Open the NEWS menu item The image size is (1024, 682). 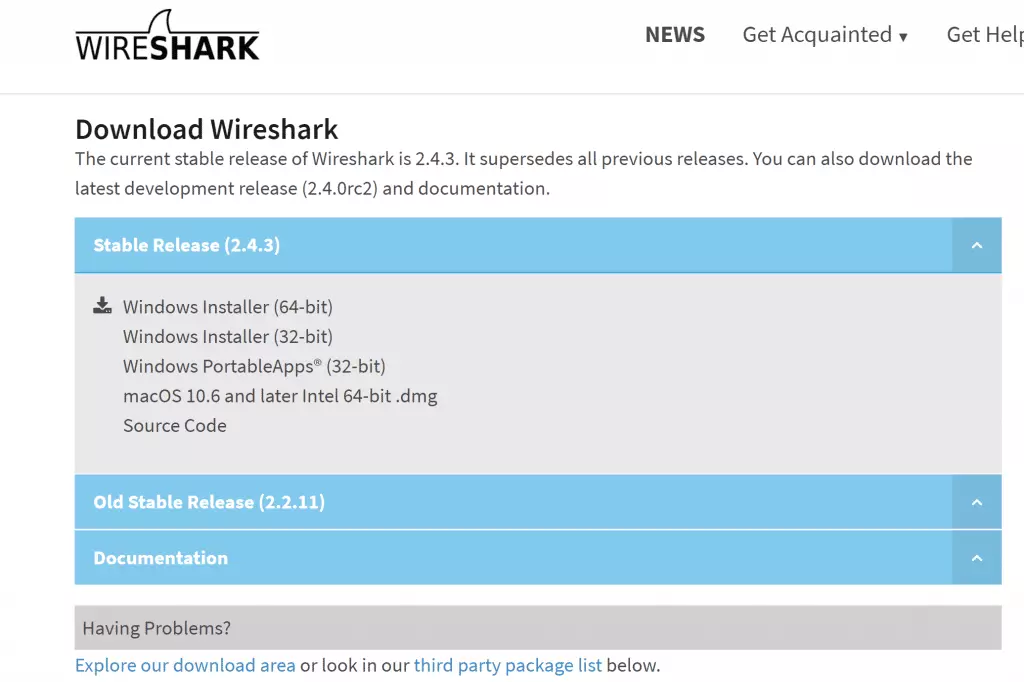(674, 34)
